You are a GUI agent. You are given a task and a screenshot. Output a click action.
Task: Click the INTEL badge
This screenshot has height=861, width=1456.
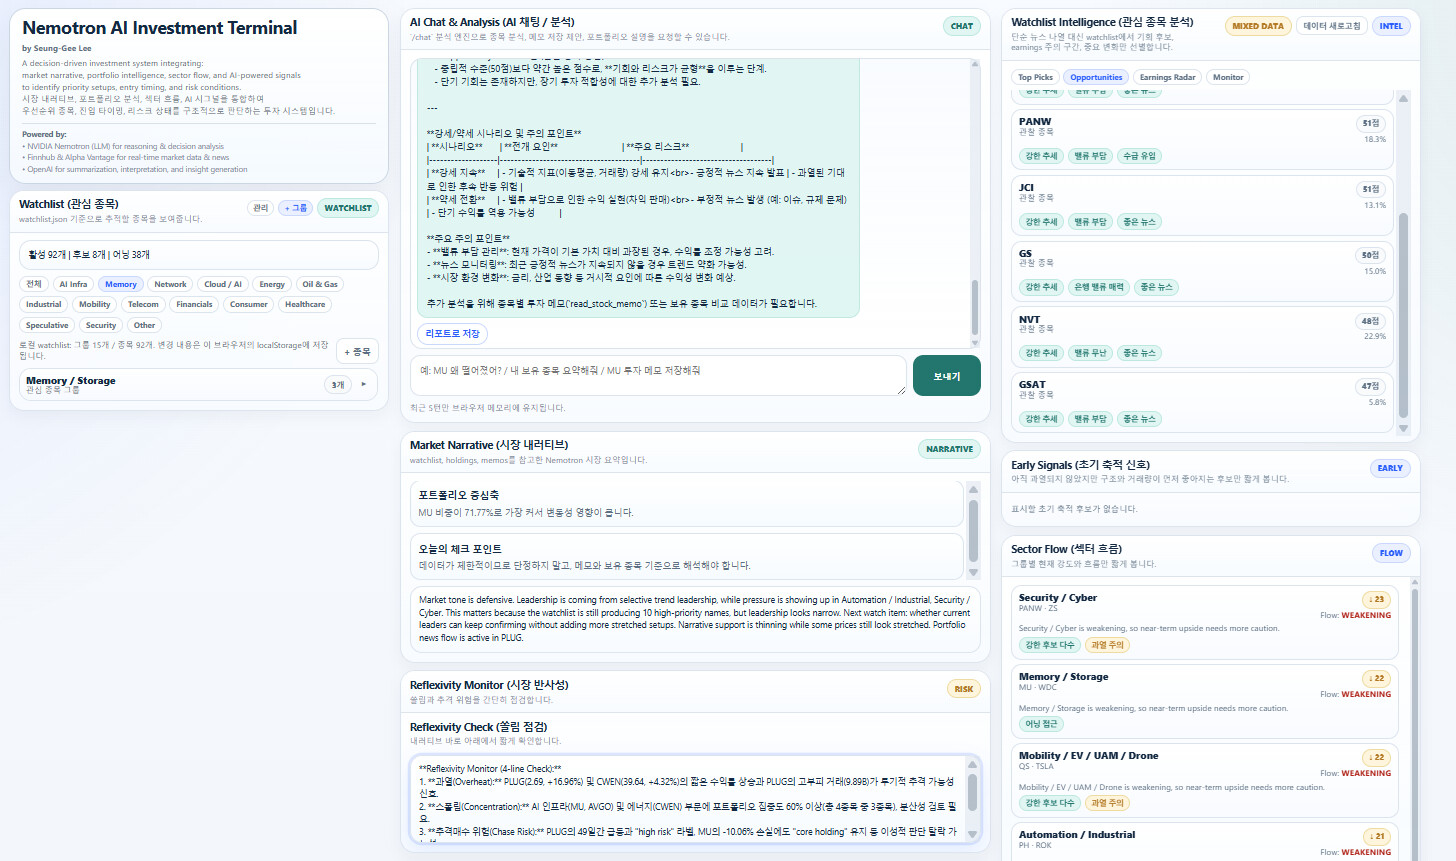click(x=1391, y=26)
